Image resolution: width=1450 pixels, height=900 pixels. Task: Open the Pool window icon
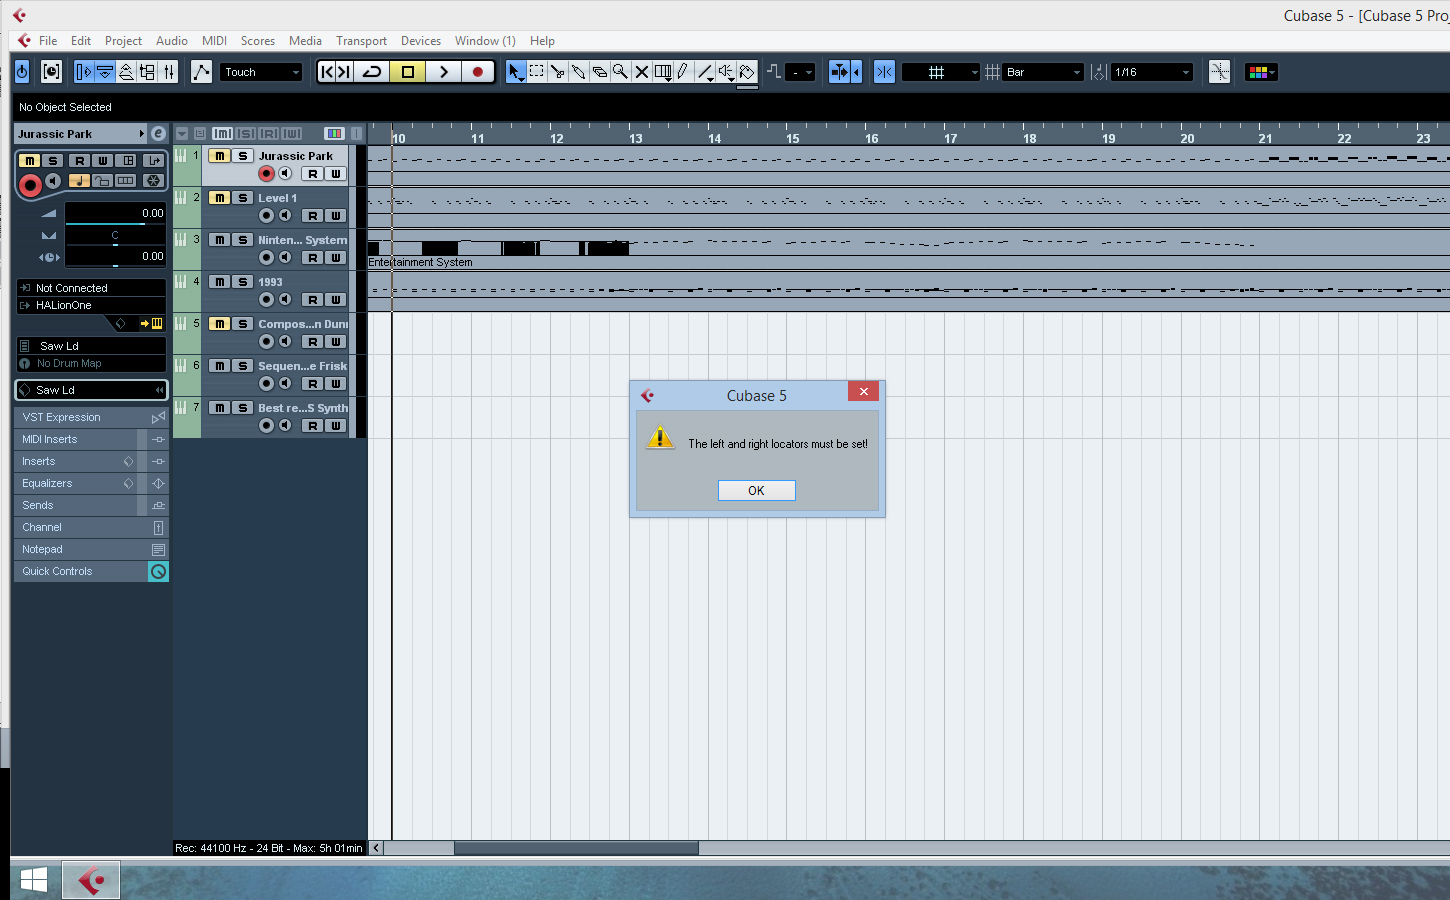click(x=147, y=72)
